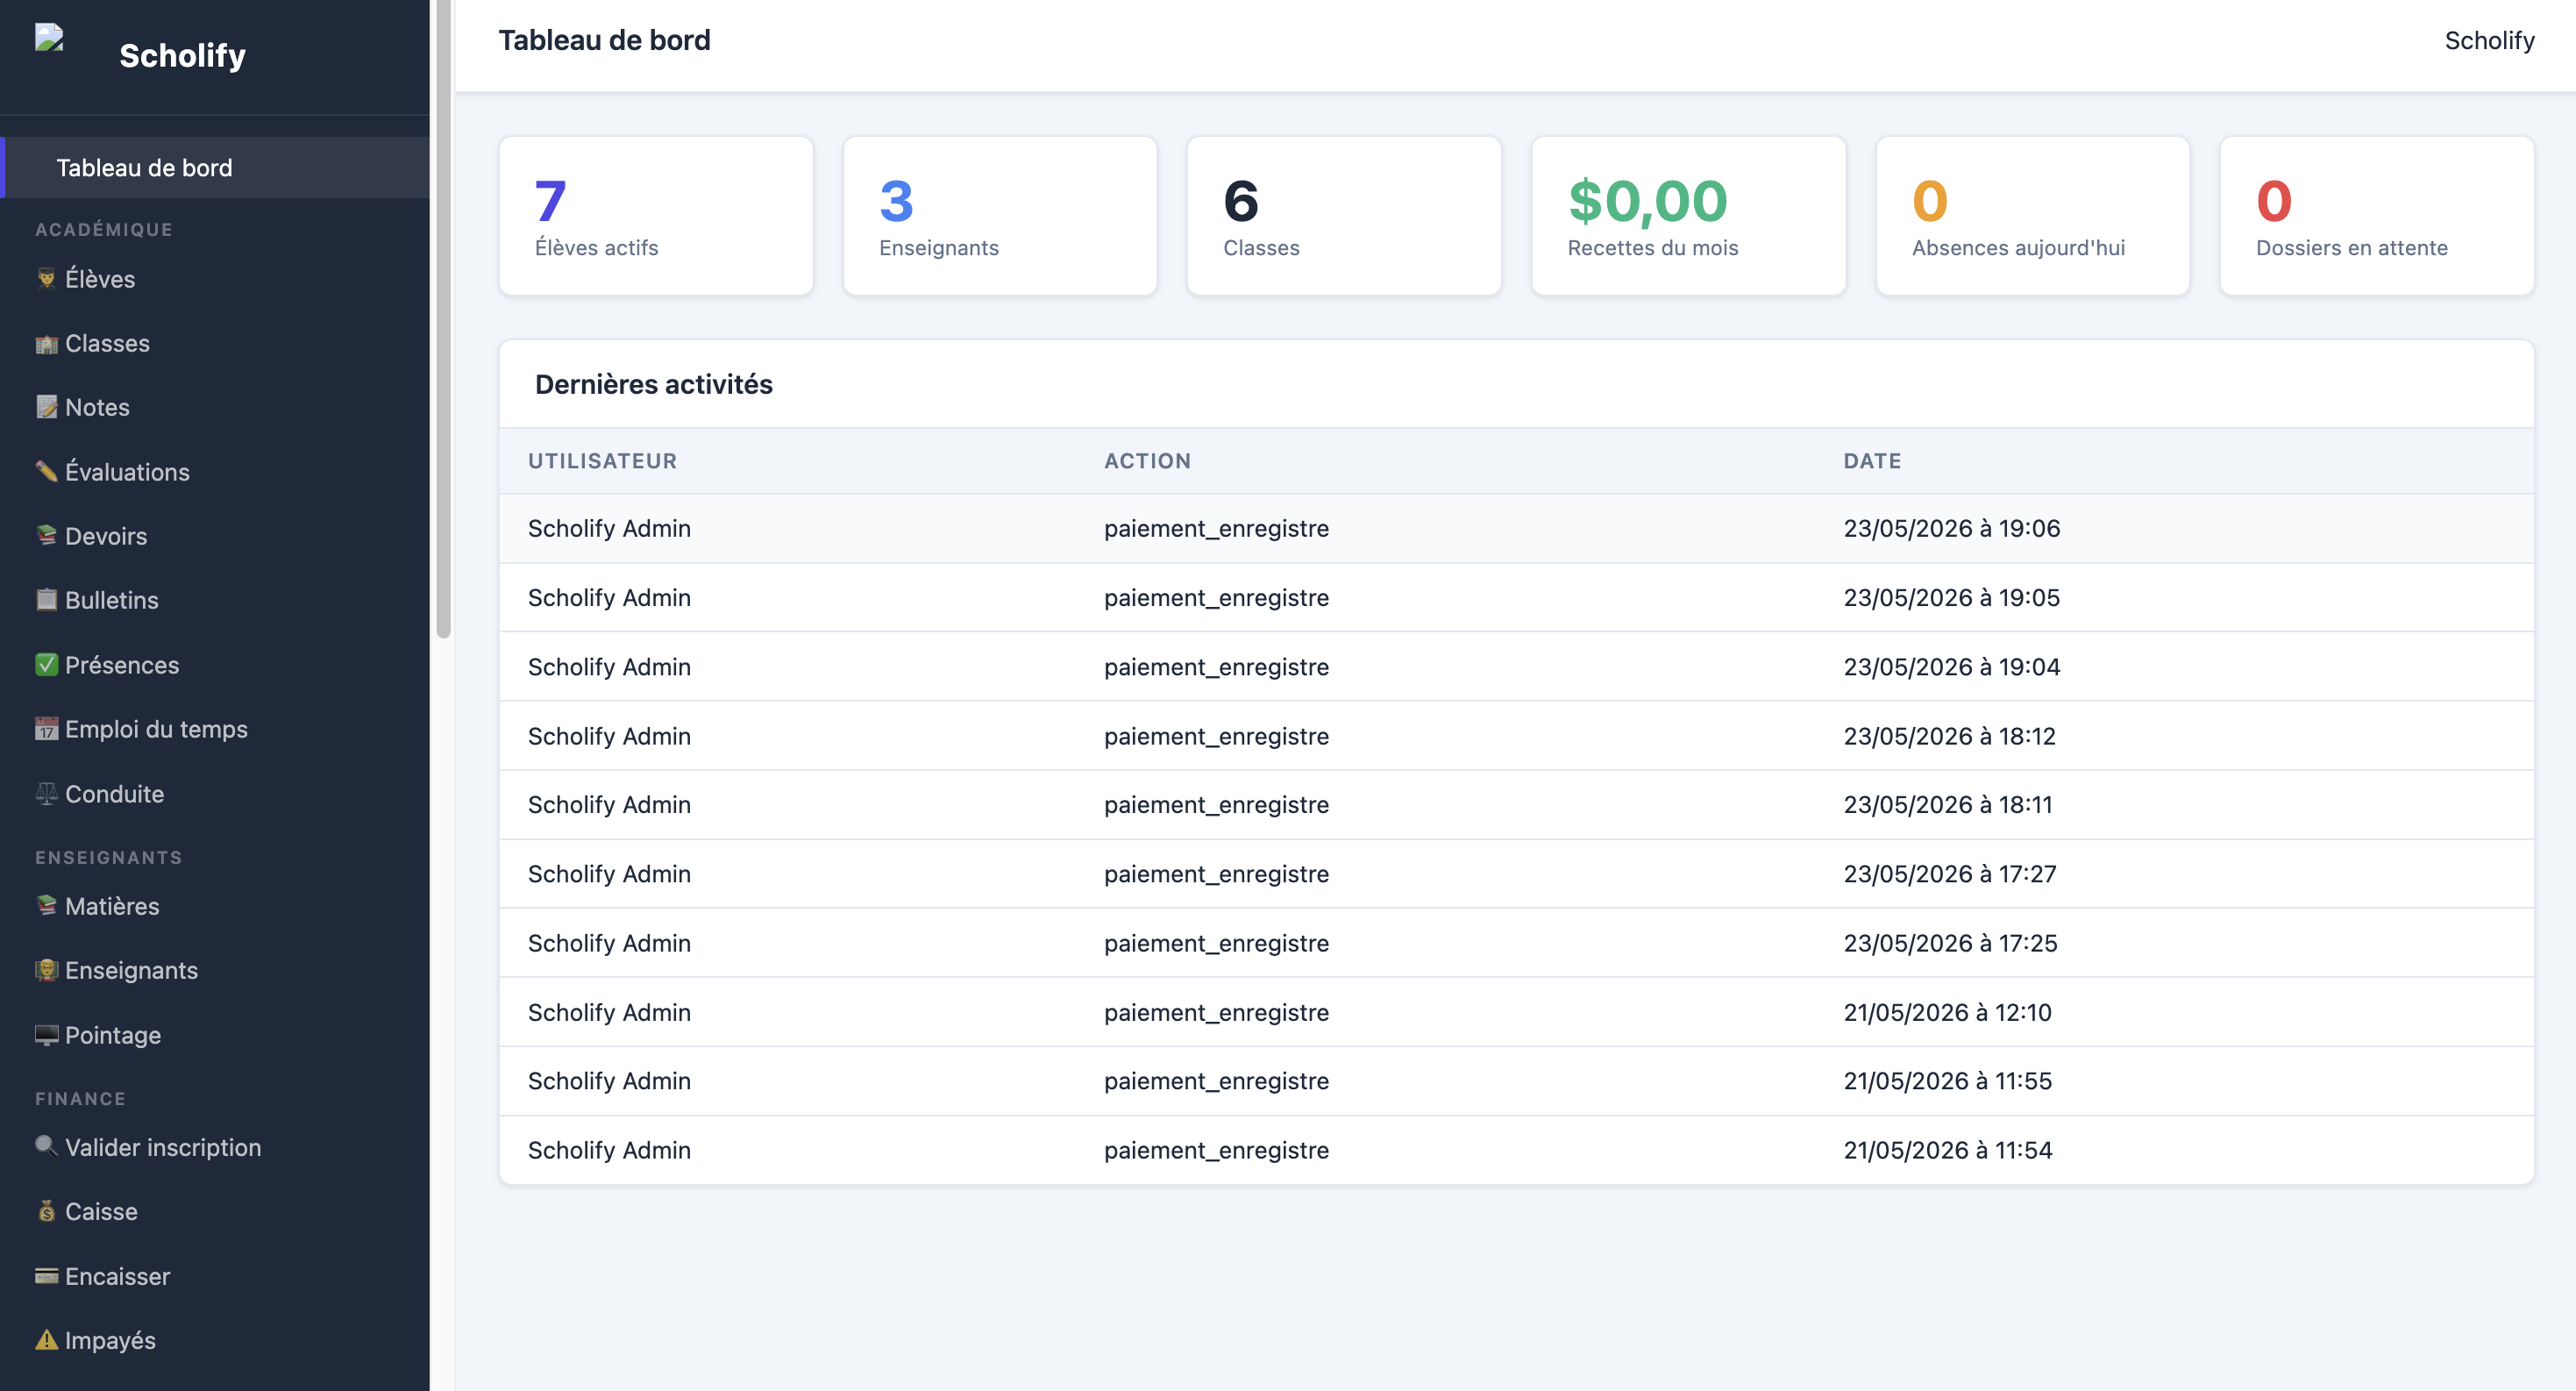Click the date 23/05/2026 à 19:05
The width and height of the screenshot is (2576, 1391).
pyautogui.click(x=1952, y=597)
